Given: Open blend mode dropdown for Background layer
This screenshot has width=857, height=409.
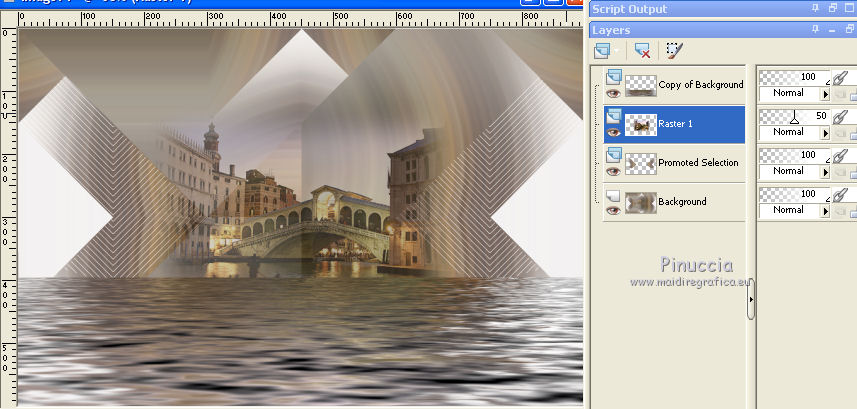Looking at the screenshot, I should coord(825,210).
